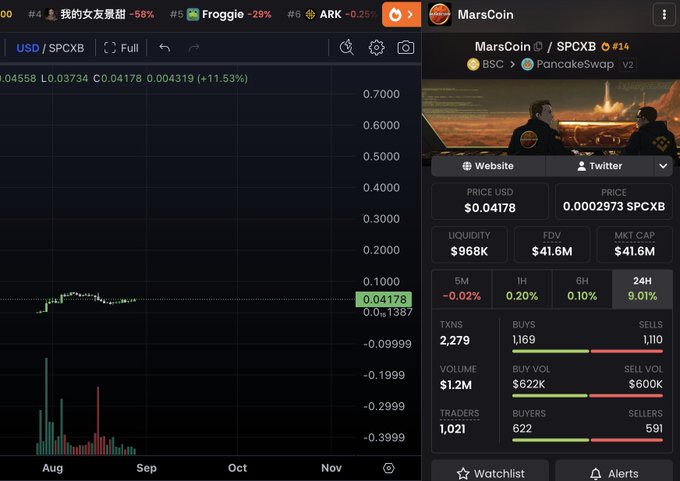Open the time axis settings icon
Viewport: 680px width, 481px height.
[389, 468]
